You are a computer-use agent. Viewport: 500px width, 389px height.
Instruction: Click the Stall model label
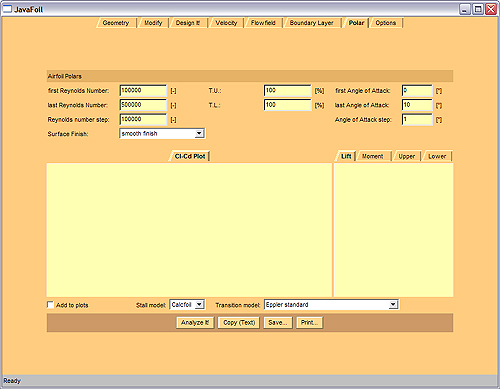point(151,305)
